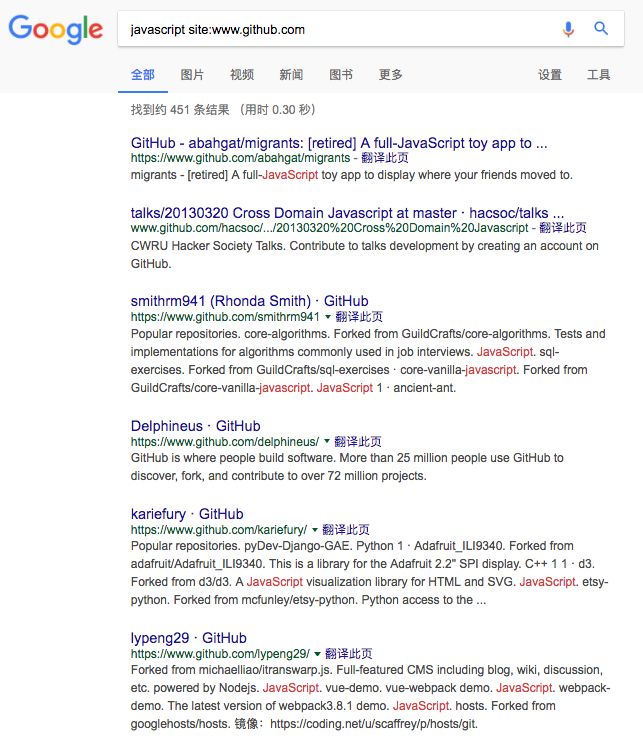The height and width of the screenshot is (740, 643).
Task: Click the result count text 找到约 451 条结果
Action: pos(180,110)
